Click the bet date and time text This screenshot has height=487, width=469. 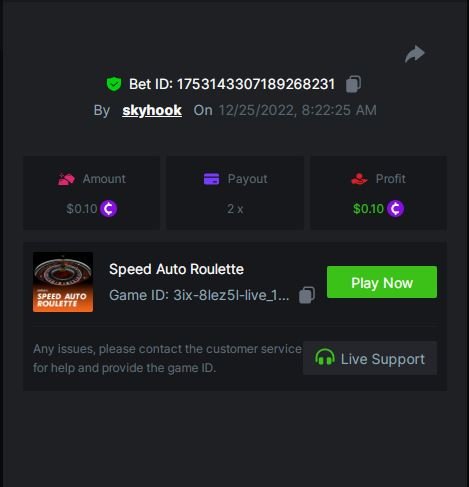click(x=297, y=110)
